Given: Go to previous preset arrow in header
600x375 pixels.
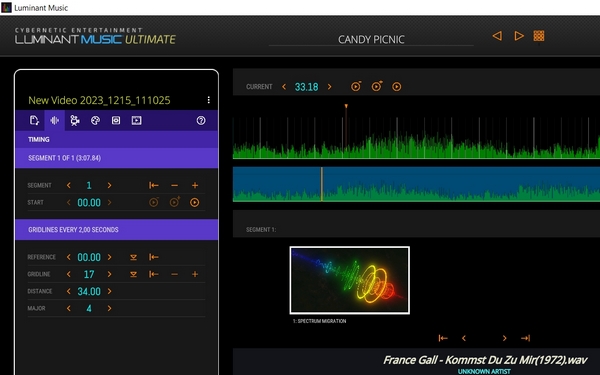Looking at the screenshot, I should (x=497, y=36).
